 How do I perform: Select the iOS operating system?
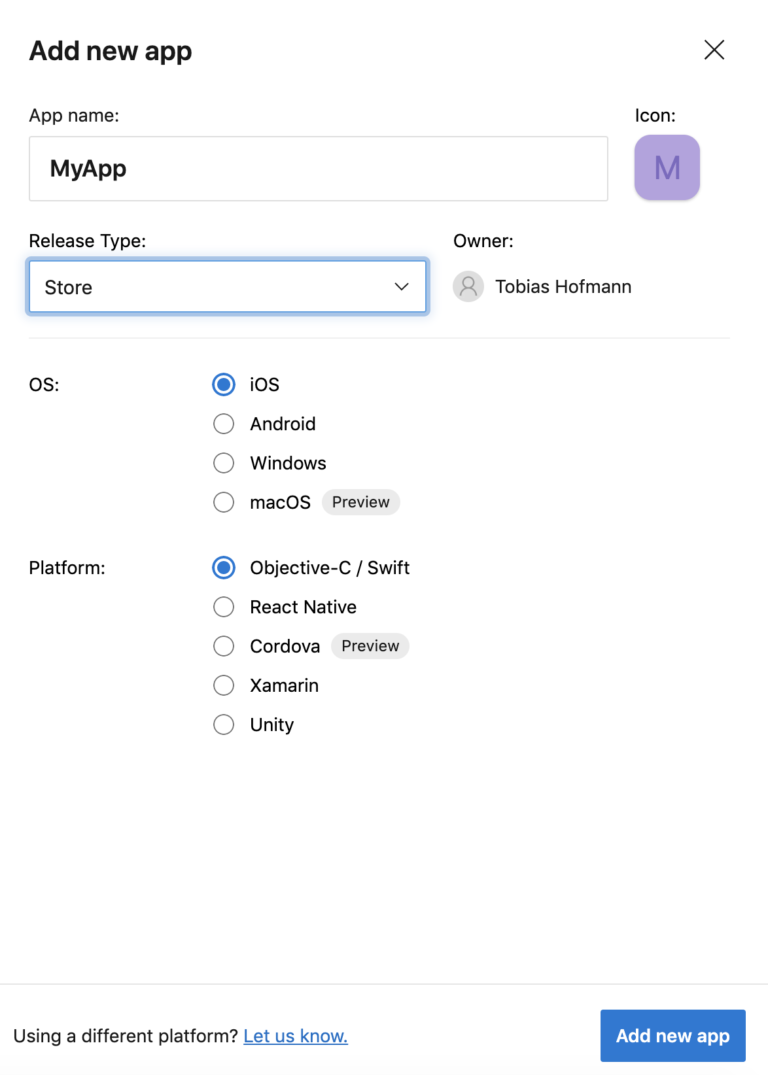[223, 384]
